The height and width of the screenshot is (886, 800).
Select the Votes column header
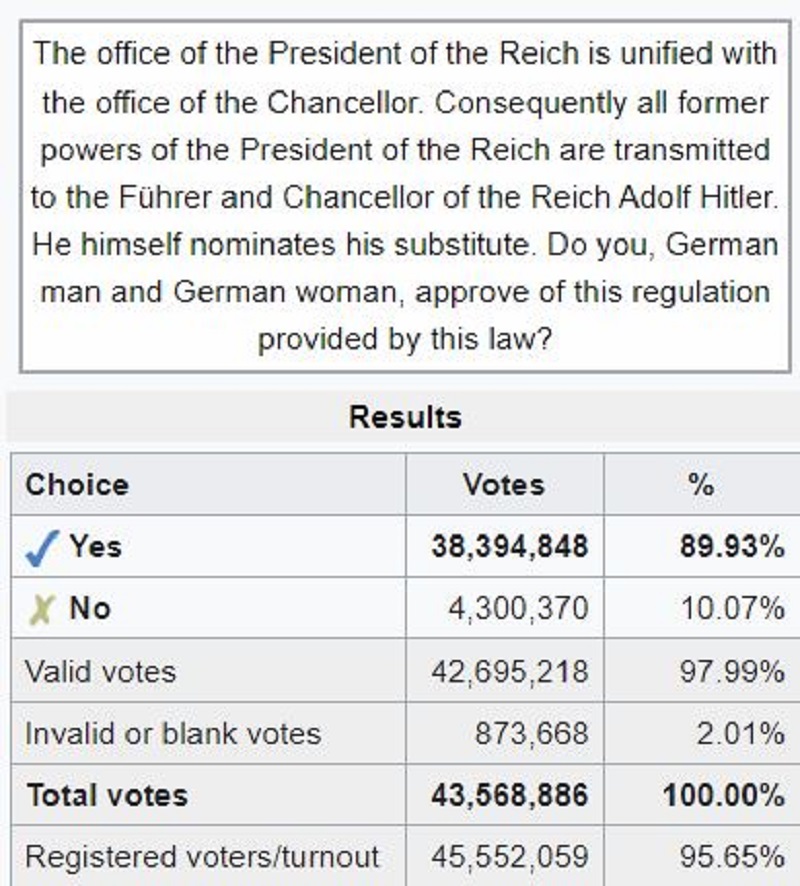click(x=504, y=485)
